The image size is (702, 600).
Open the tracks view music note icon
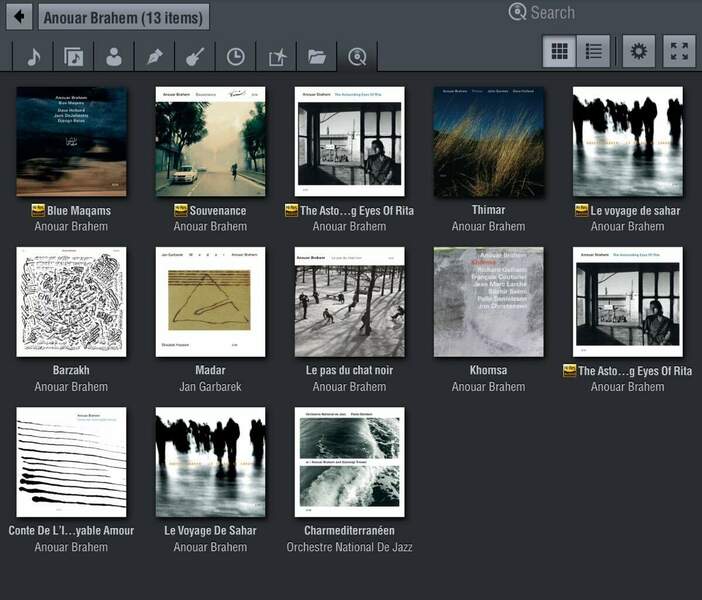pos(33,57)
